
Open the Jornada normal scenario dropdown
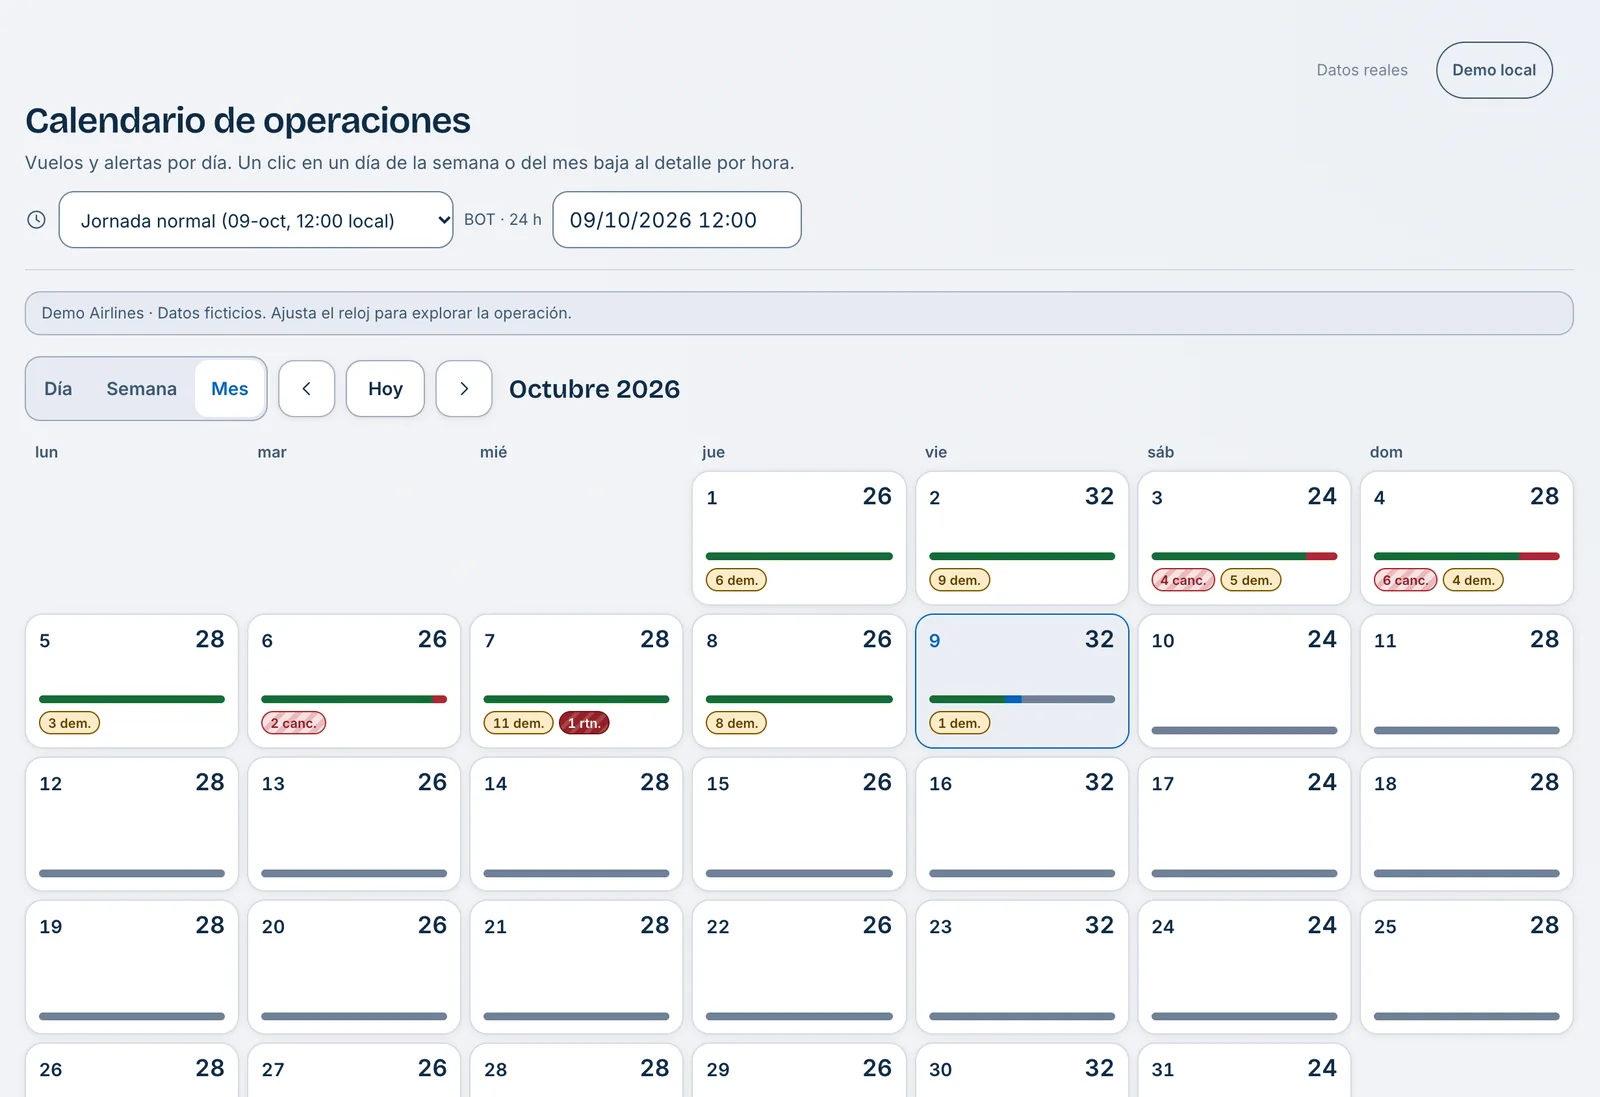tap(256, 220)
